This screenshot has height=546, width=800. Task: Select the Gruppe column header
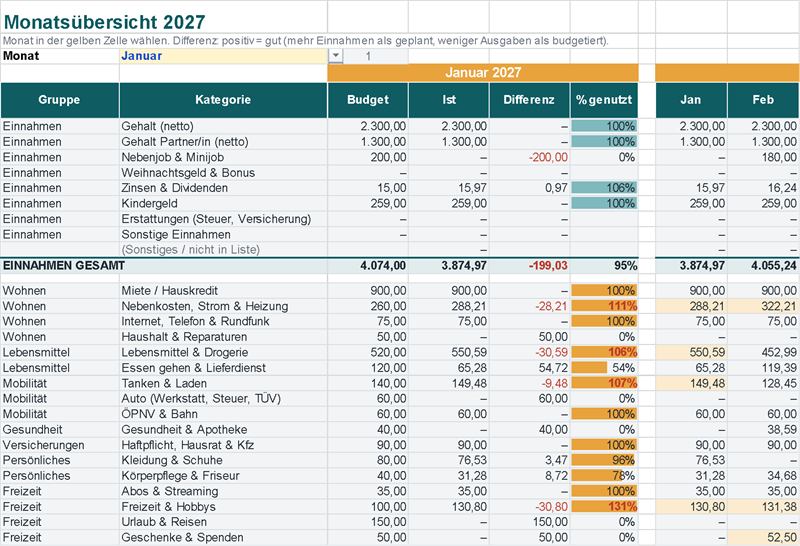(60, 100)
